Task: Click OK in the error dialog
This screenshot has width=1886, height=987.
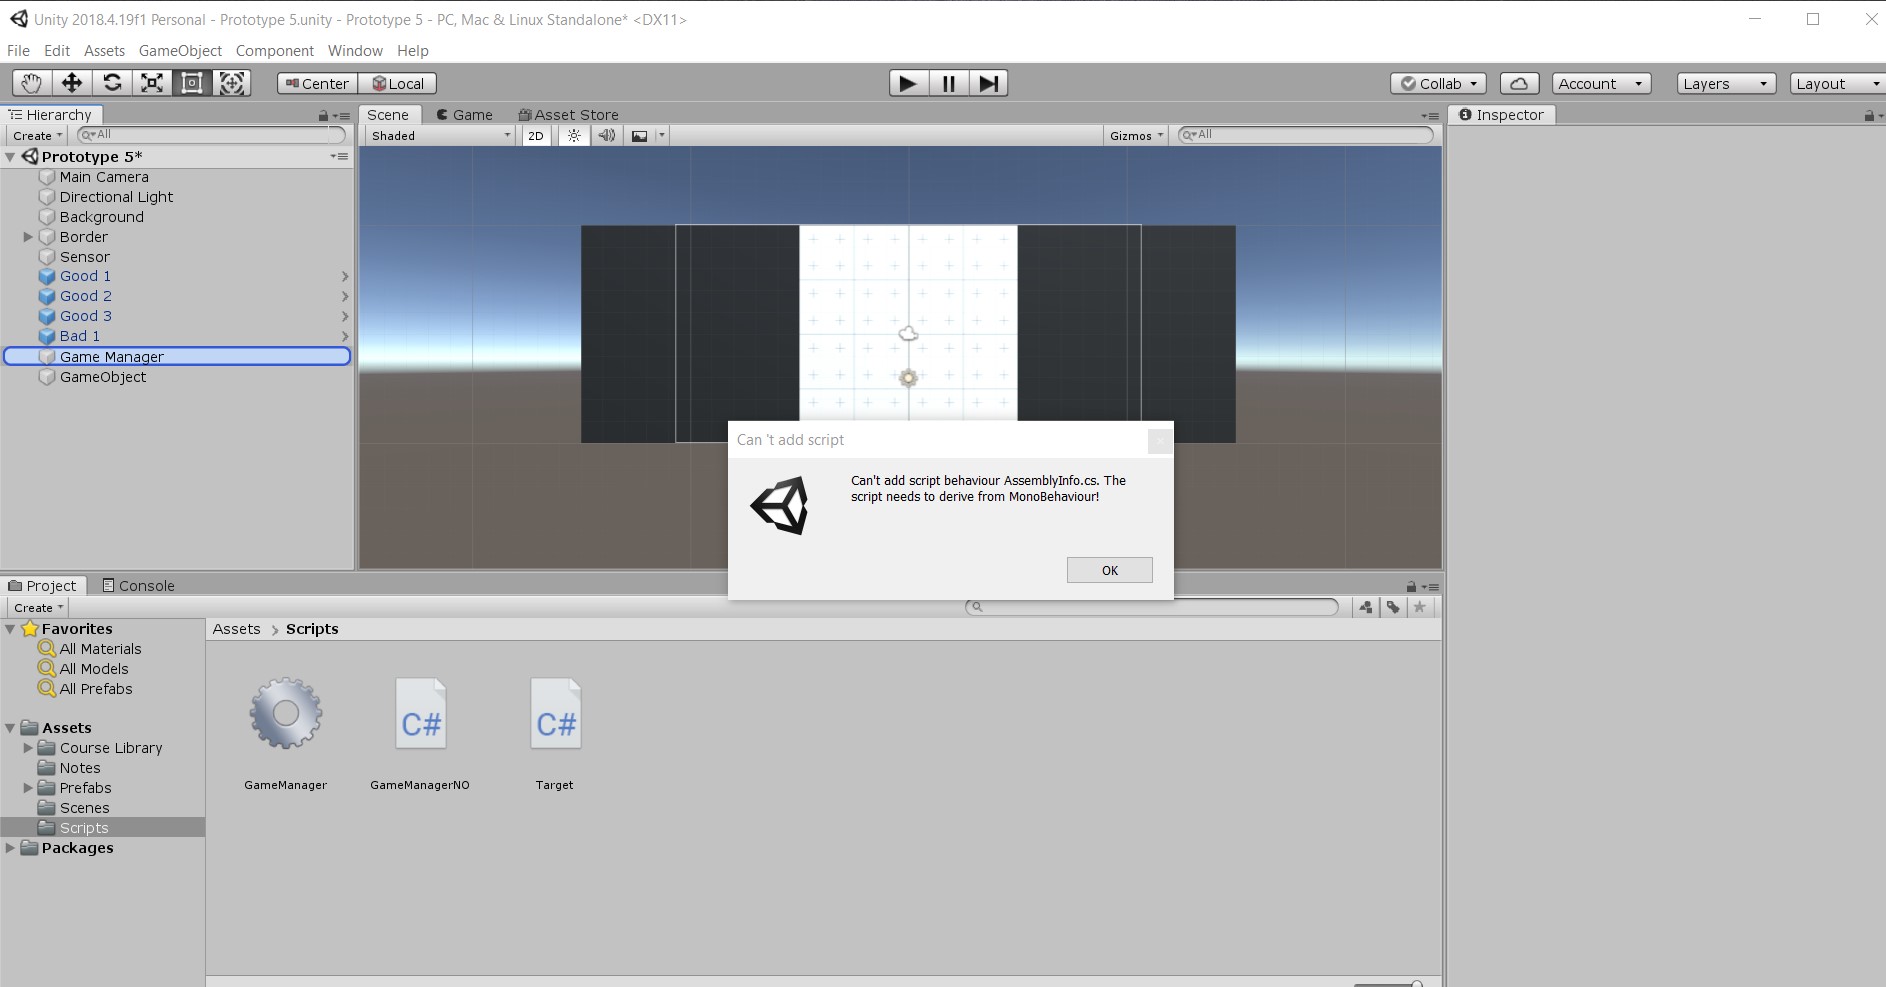Action: pyautogui.click(x=1109, y=570)
